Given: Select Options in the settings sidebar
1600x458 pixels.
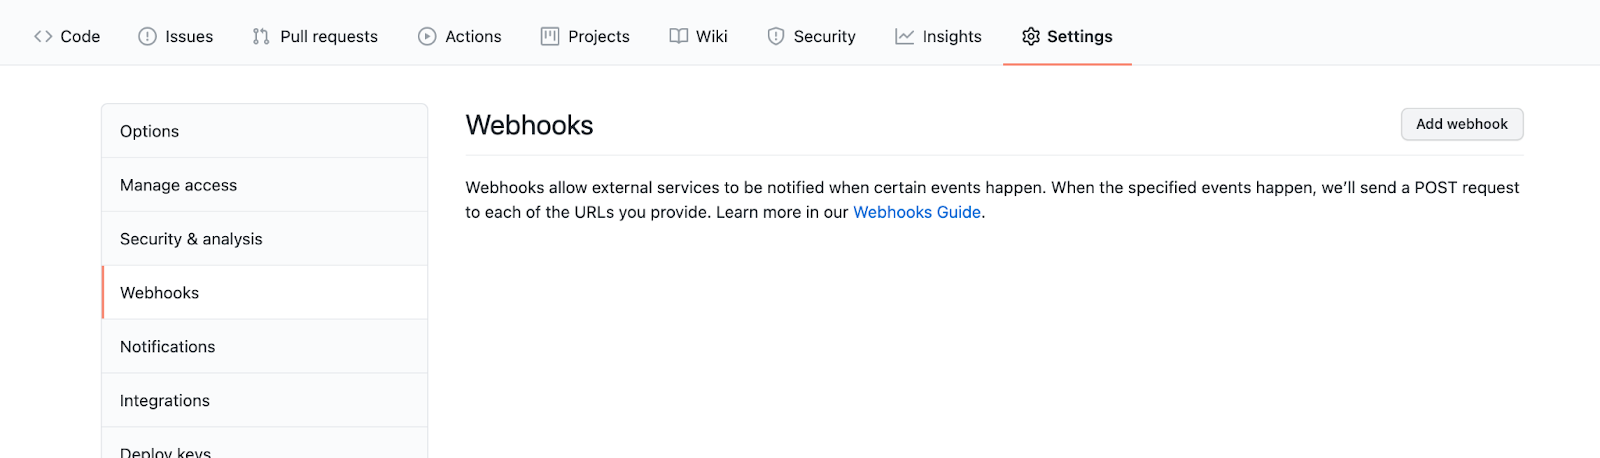Looking at the screenshot, I should point(150,131).
